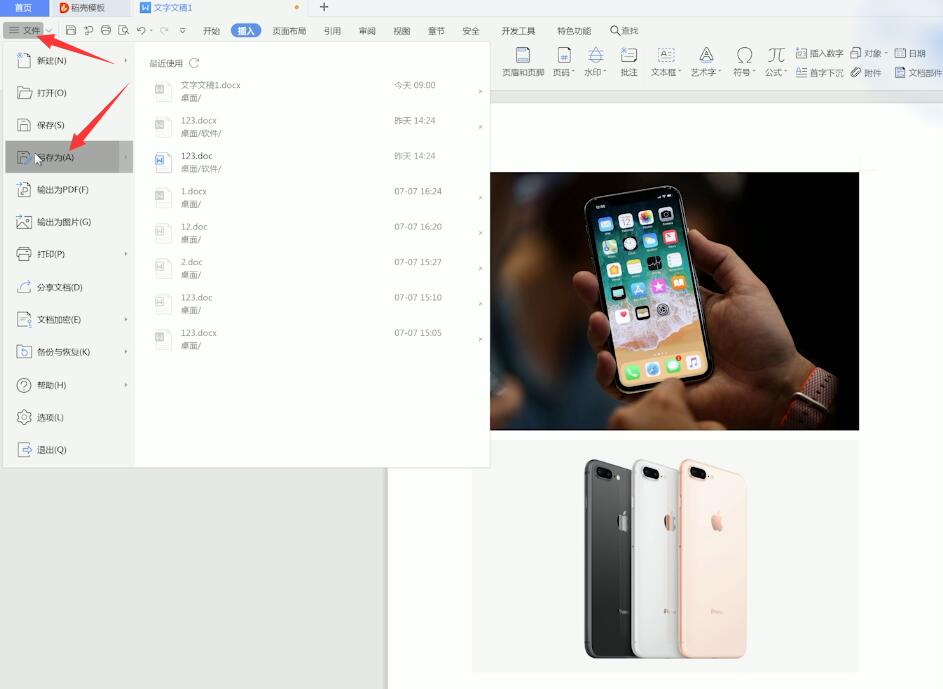Click the 文件 menu button
Image resolution: width=943 pixels, height=689 pixels.
(24, 30)
